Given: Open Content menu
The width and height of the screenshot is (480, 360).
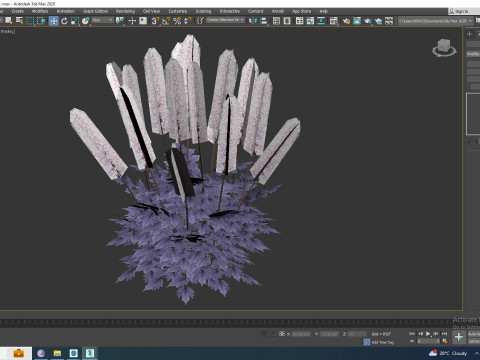Looking at the screenshot, I should click(256, 11).
